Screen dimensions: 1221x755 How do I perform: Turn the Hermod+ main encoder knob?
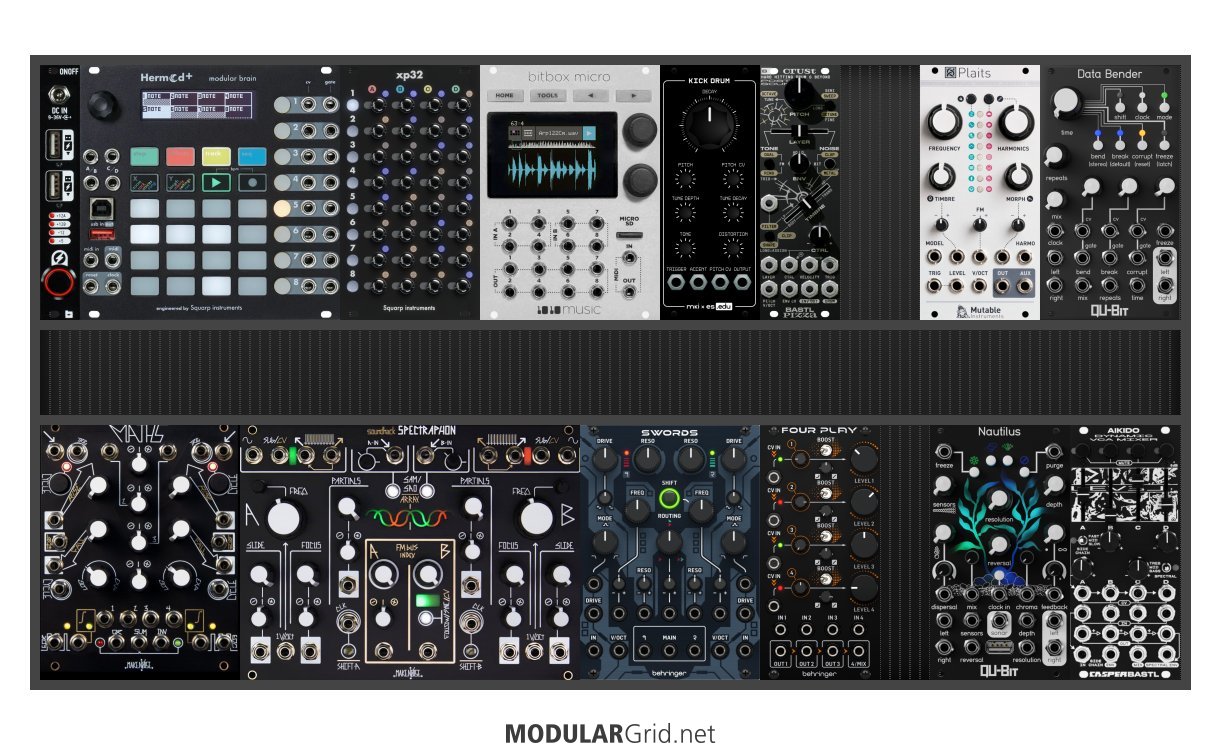(x=104, y=105)
